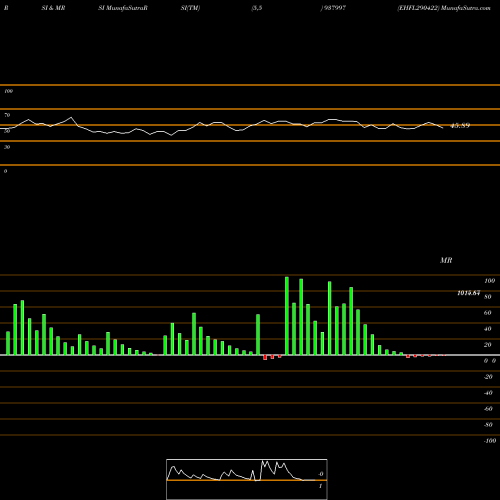Click the MR axis label -60
500x500 pixels.
(x=488, y=409)
